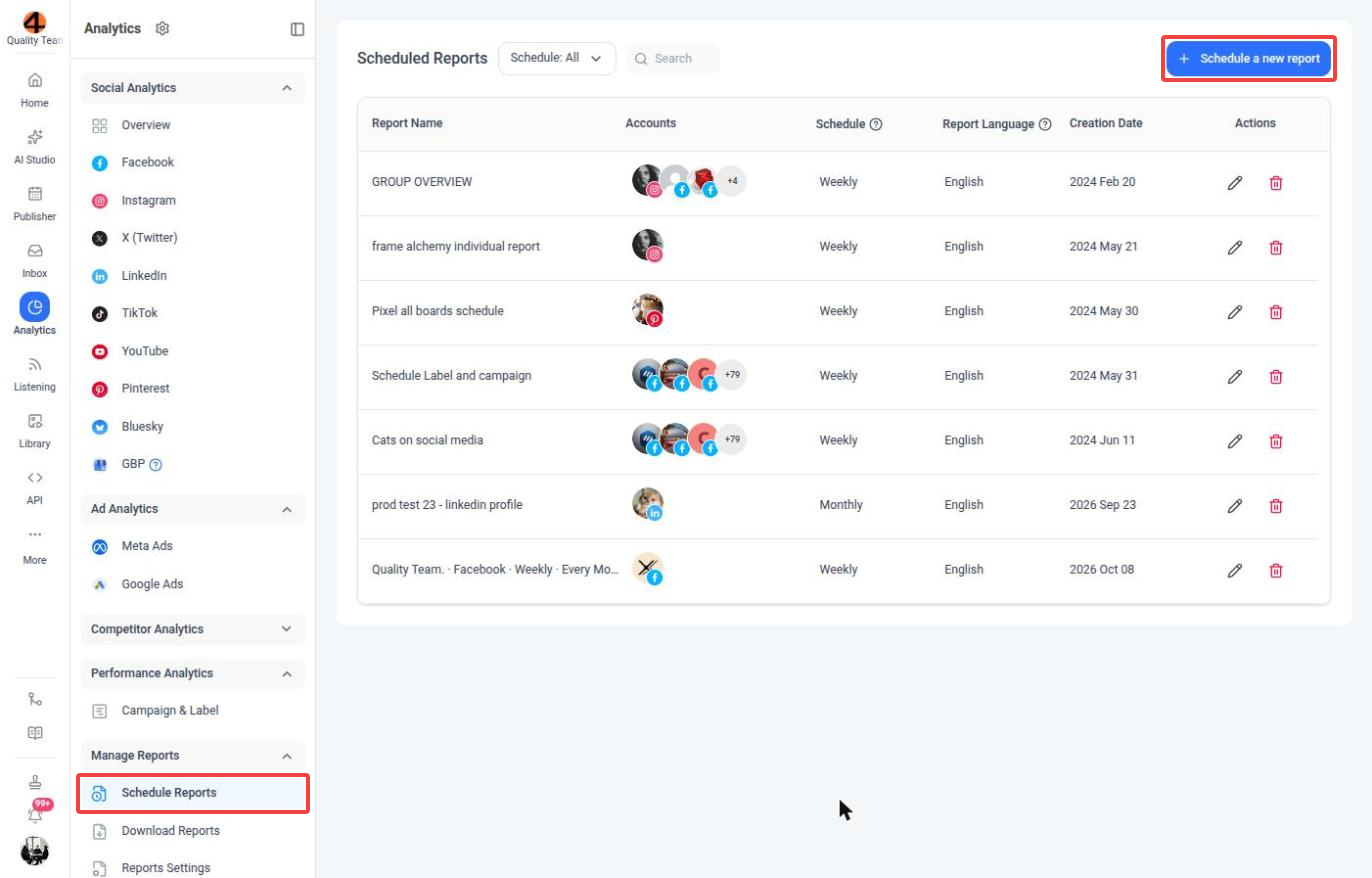The height and width of the screenshot is (878, 1372).
Task: Open the Schedule: All filter dropdown
Action: coord(557,58)
